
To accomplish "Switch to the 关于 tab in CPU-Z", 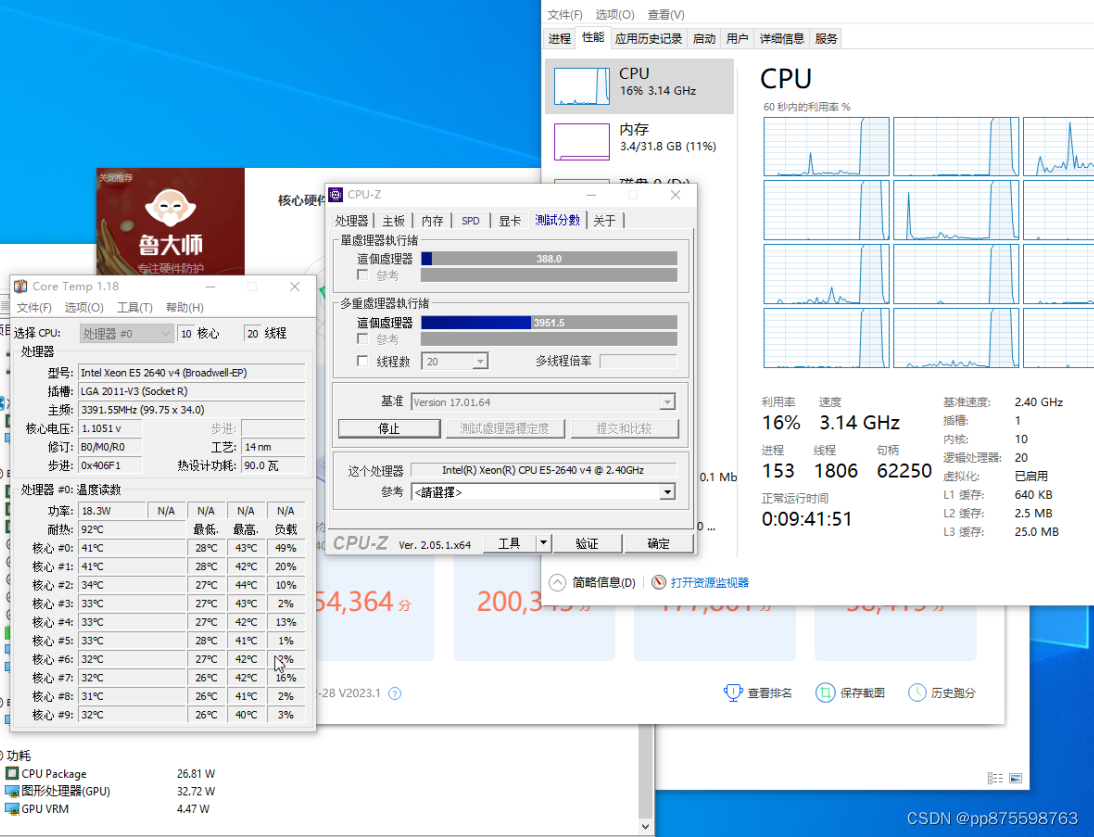I will point(605,221).
